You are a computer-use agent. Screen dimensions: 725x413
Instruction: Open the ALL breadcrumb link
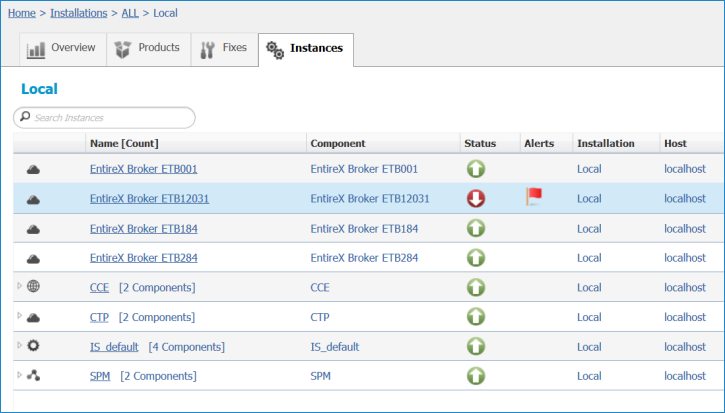130,13
